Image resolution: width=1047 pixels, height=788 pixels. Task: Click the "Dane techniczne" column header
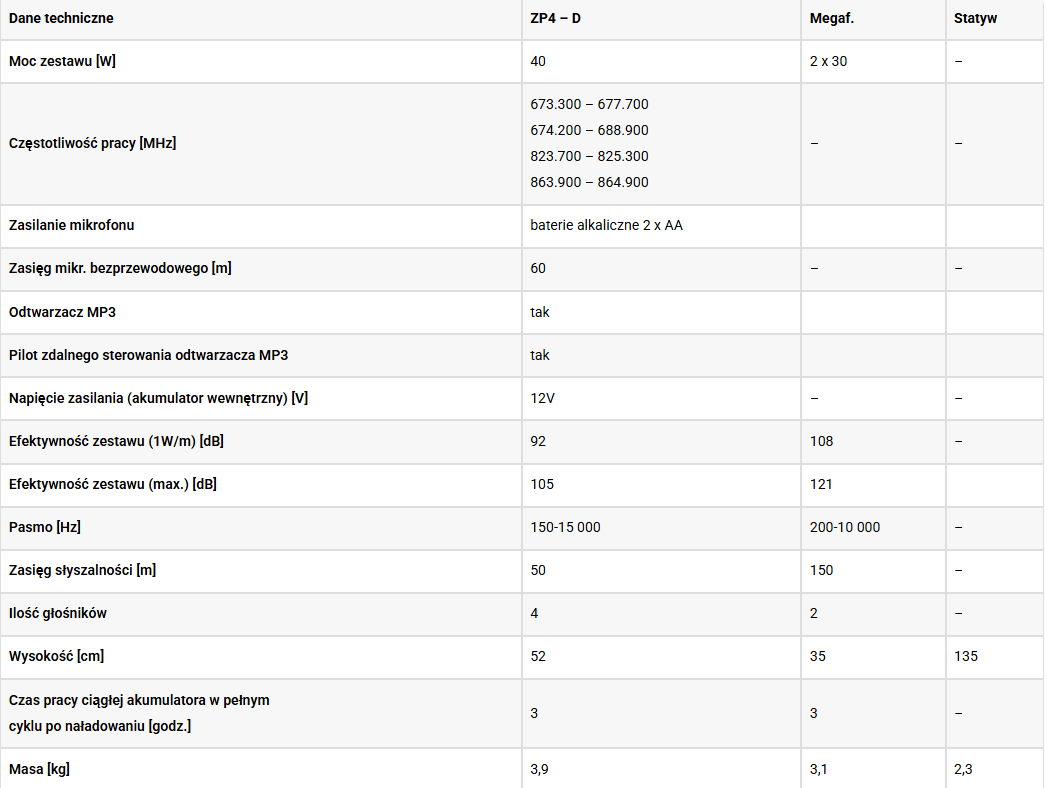point(61,19)
